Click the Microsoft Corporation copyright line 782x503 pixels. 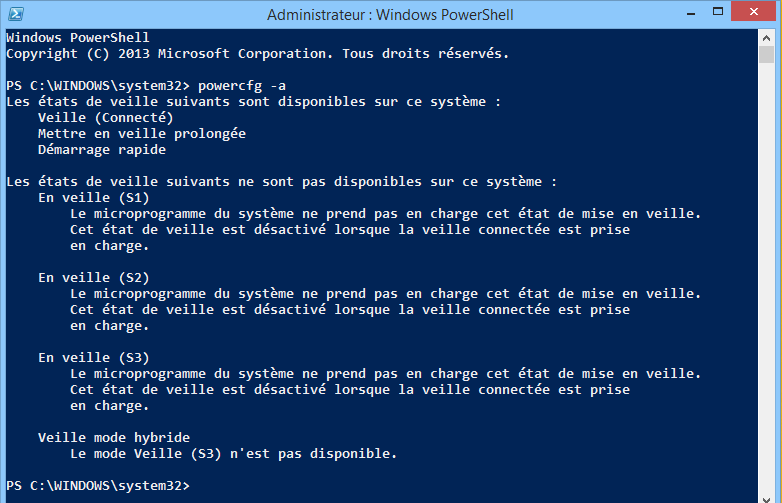[257, 53]
